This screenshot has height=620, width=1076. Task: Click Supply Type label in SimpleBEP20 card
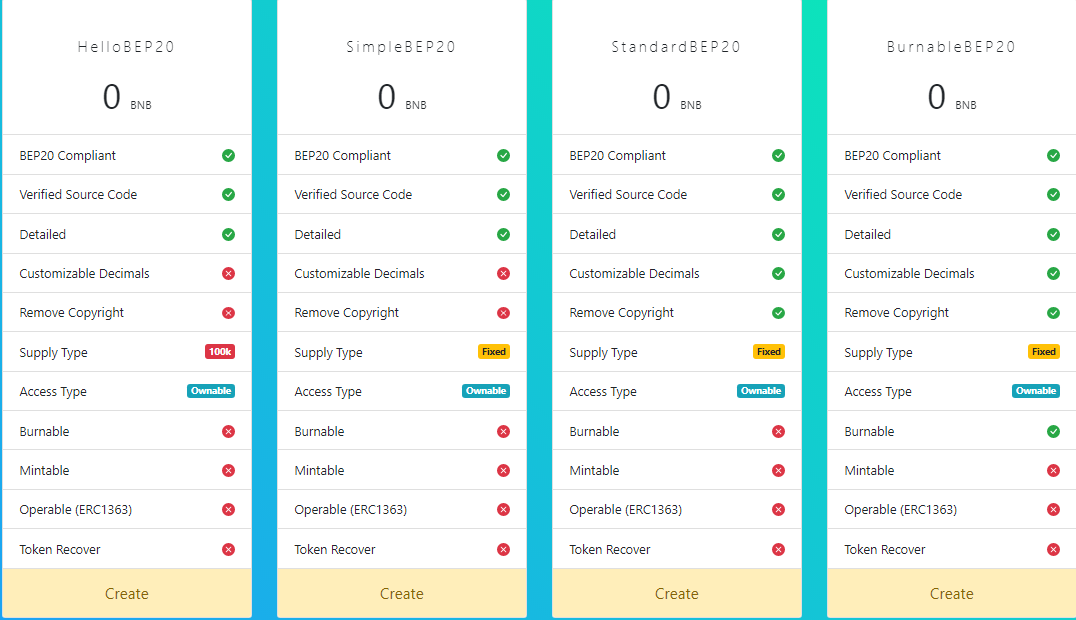328,352
